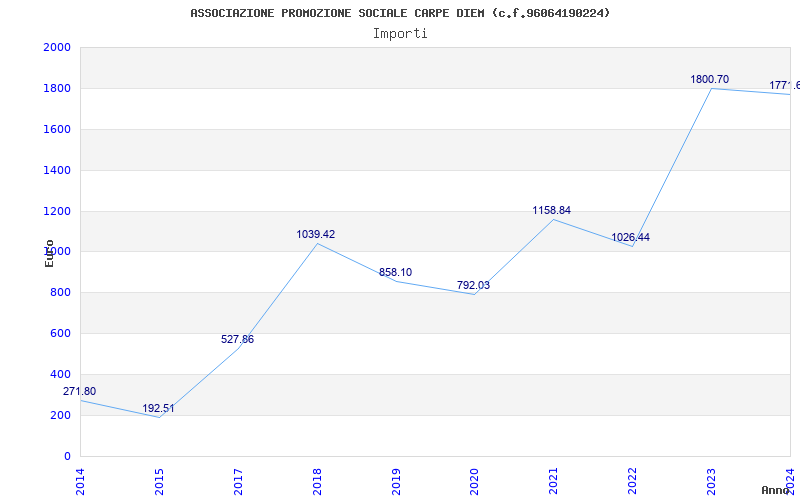Click the 527.86 value label

pyautogui.click(x=237, y=339)
